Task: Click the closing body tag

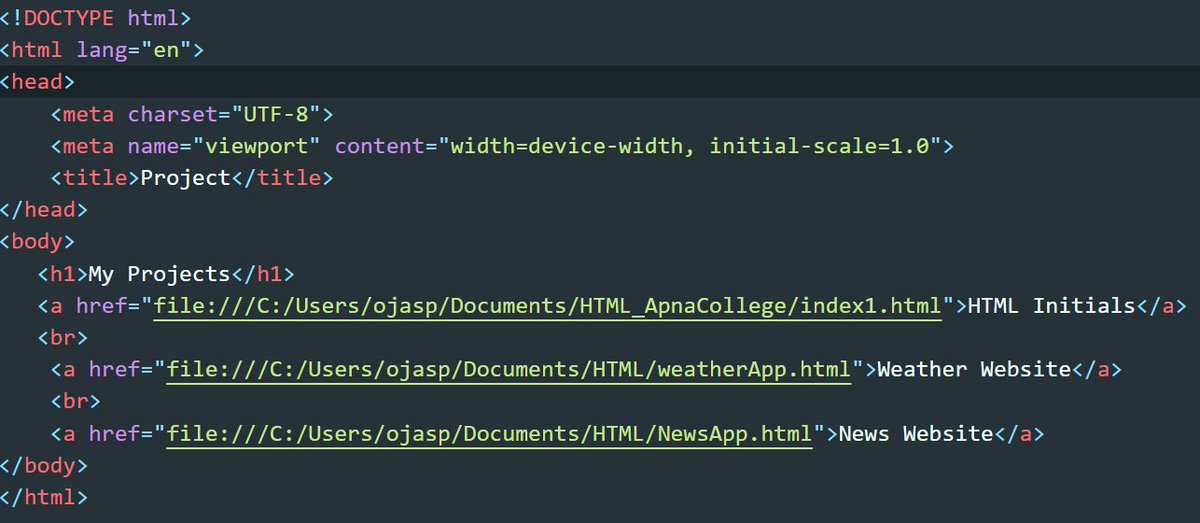Action: (x=44, y=466)
